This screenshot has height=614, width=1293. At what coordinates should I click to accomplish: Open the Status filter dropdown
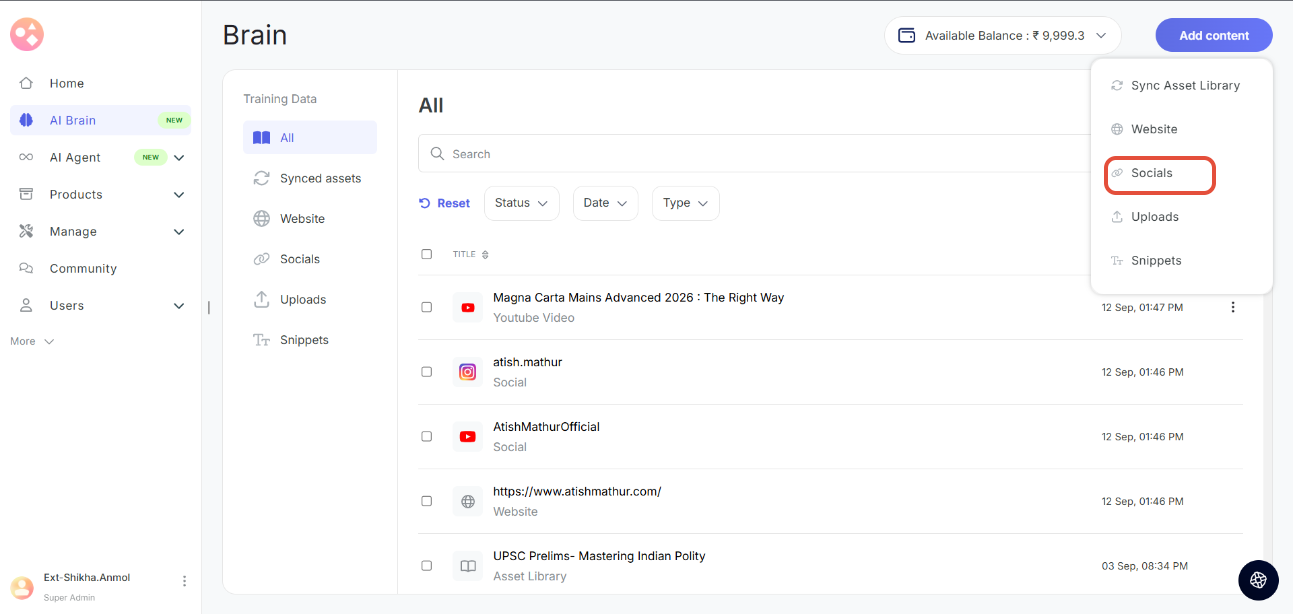coord(521,203)
